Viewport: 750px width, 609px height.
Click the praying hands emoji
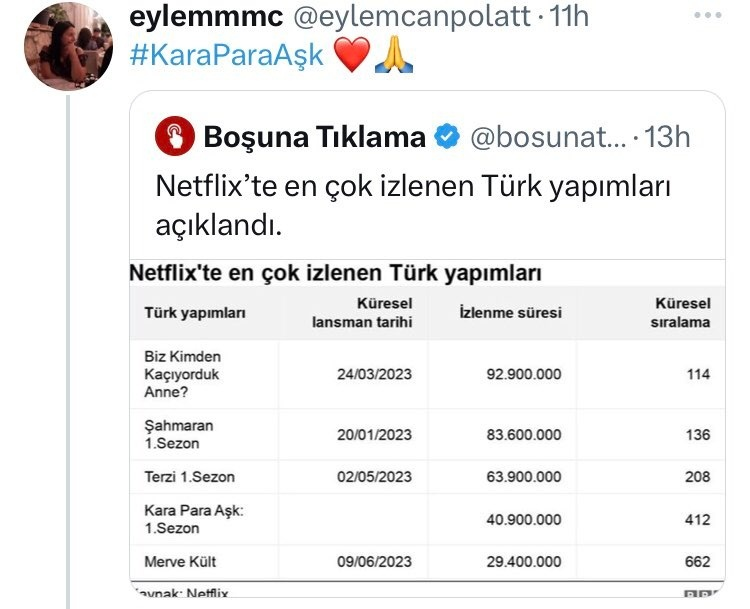pyautogui.click(x=393, y=56)
